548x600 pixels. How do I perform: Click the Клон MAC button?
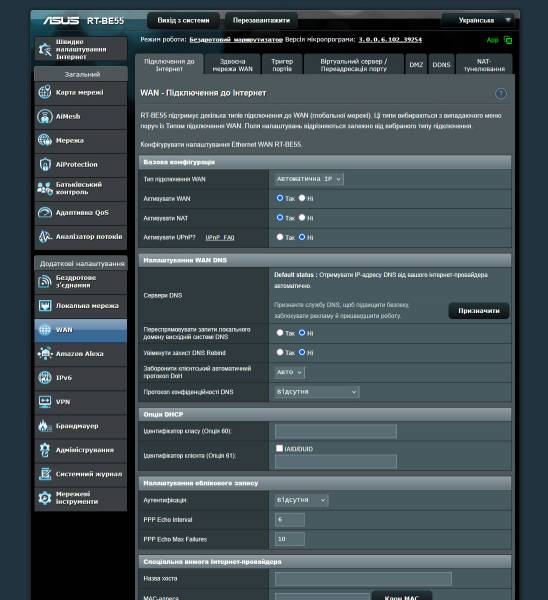pos(402,596)
